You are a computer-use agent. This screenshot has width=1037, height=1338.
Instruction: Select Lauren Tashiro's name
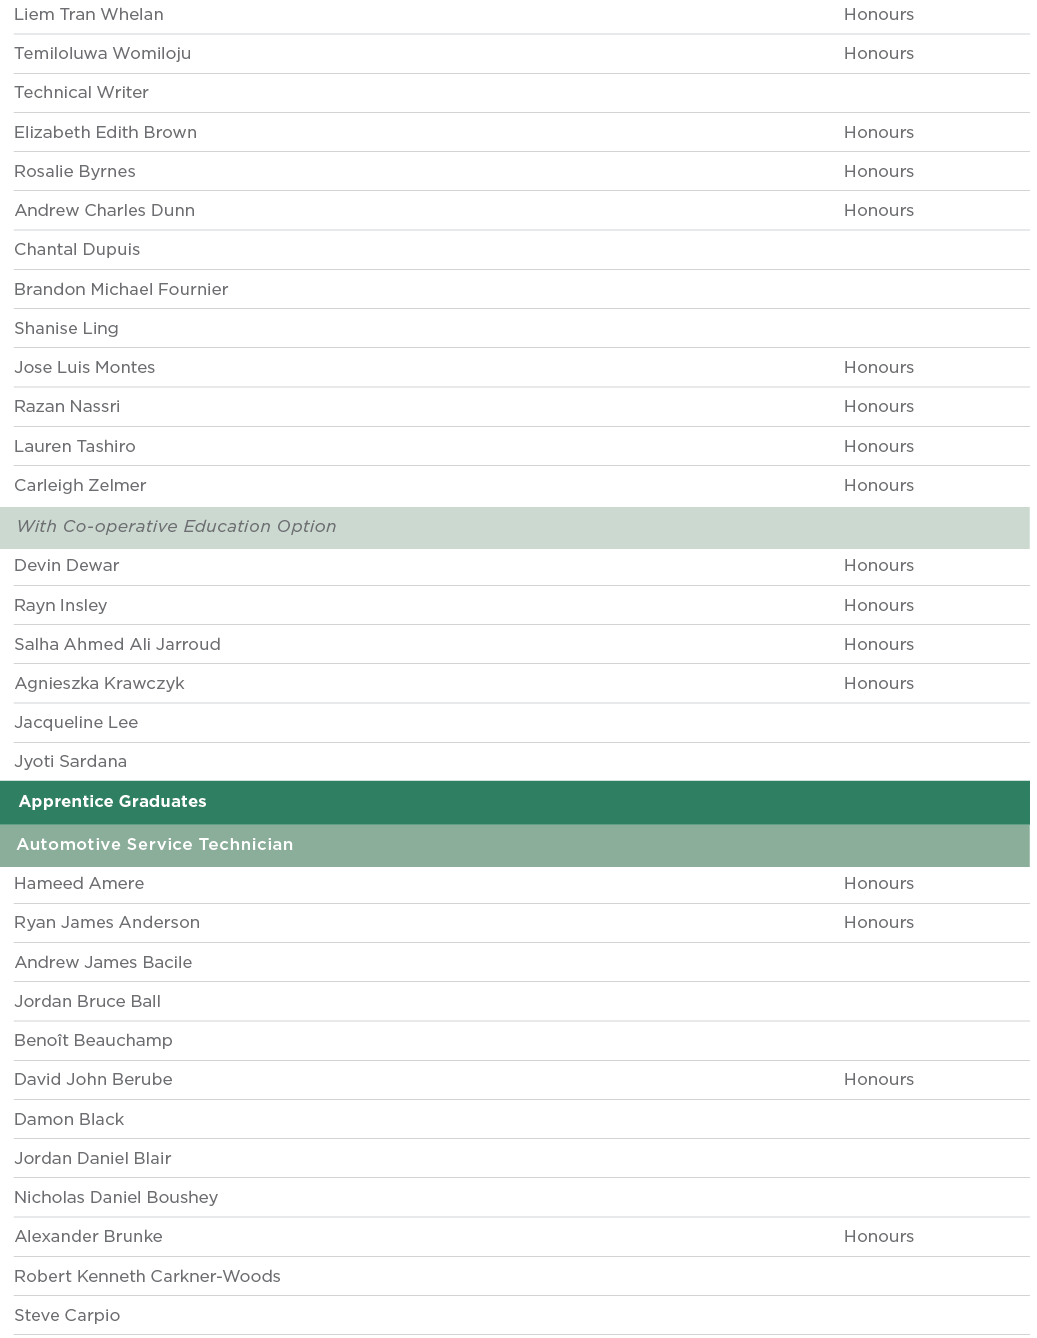(75, 447)
